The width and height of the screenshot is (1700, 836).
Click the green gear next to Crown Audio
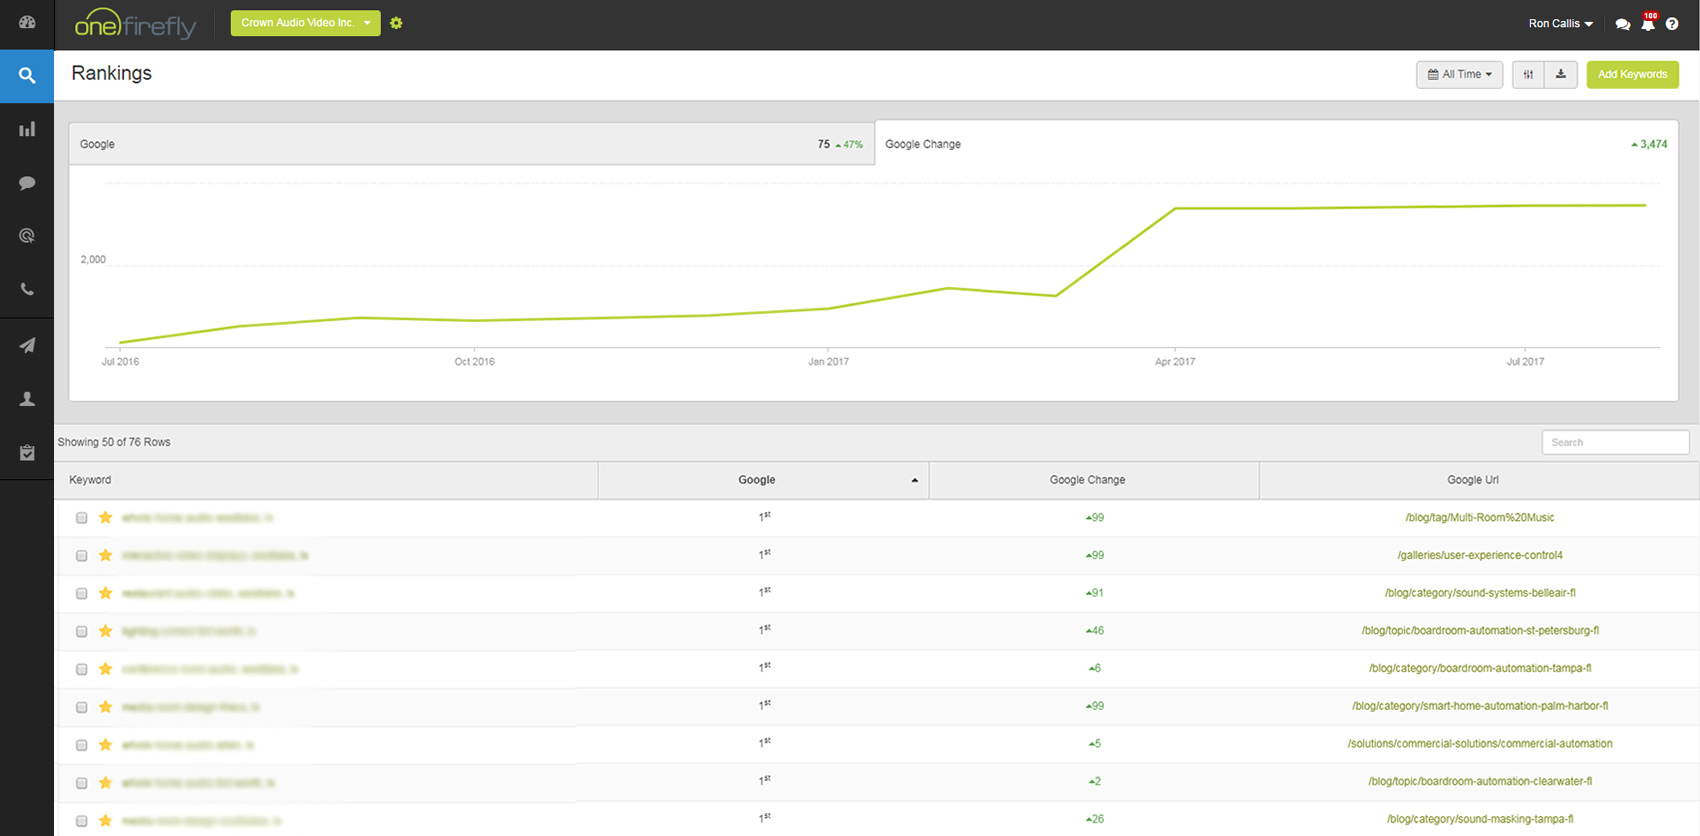click(396, 23)
